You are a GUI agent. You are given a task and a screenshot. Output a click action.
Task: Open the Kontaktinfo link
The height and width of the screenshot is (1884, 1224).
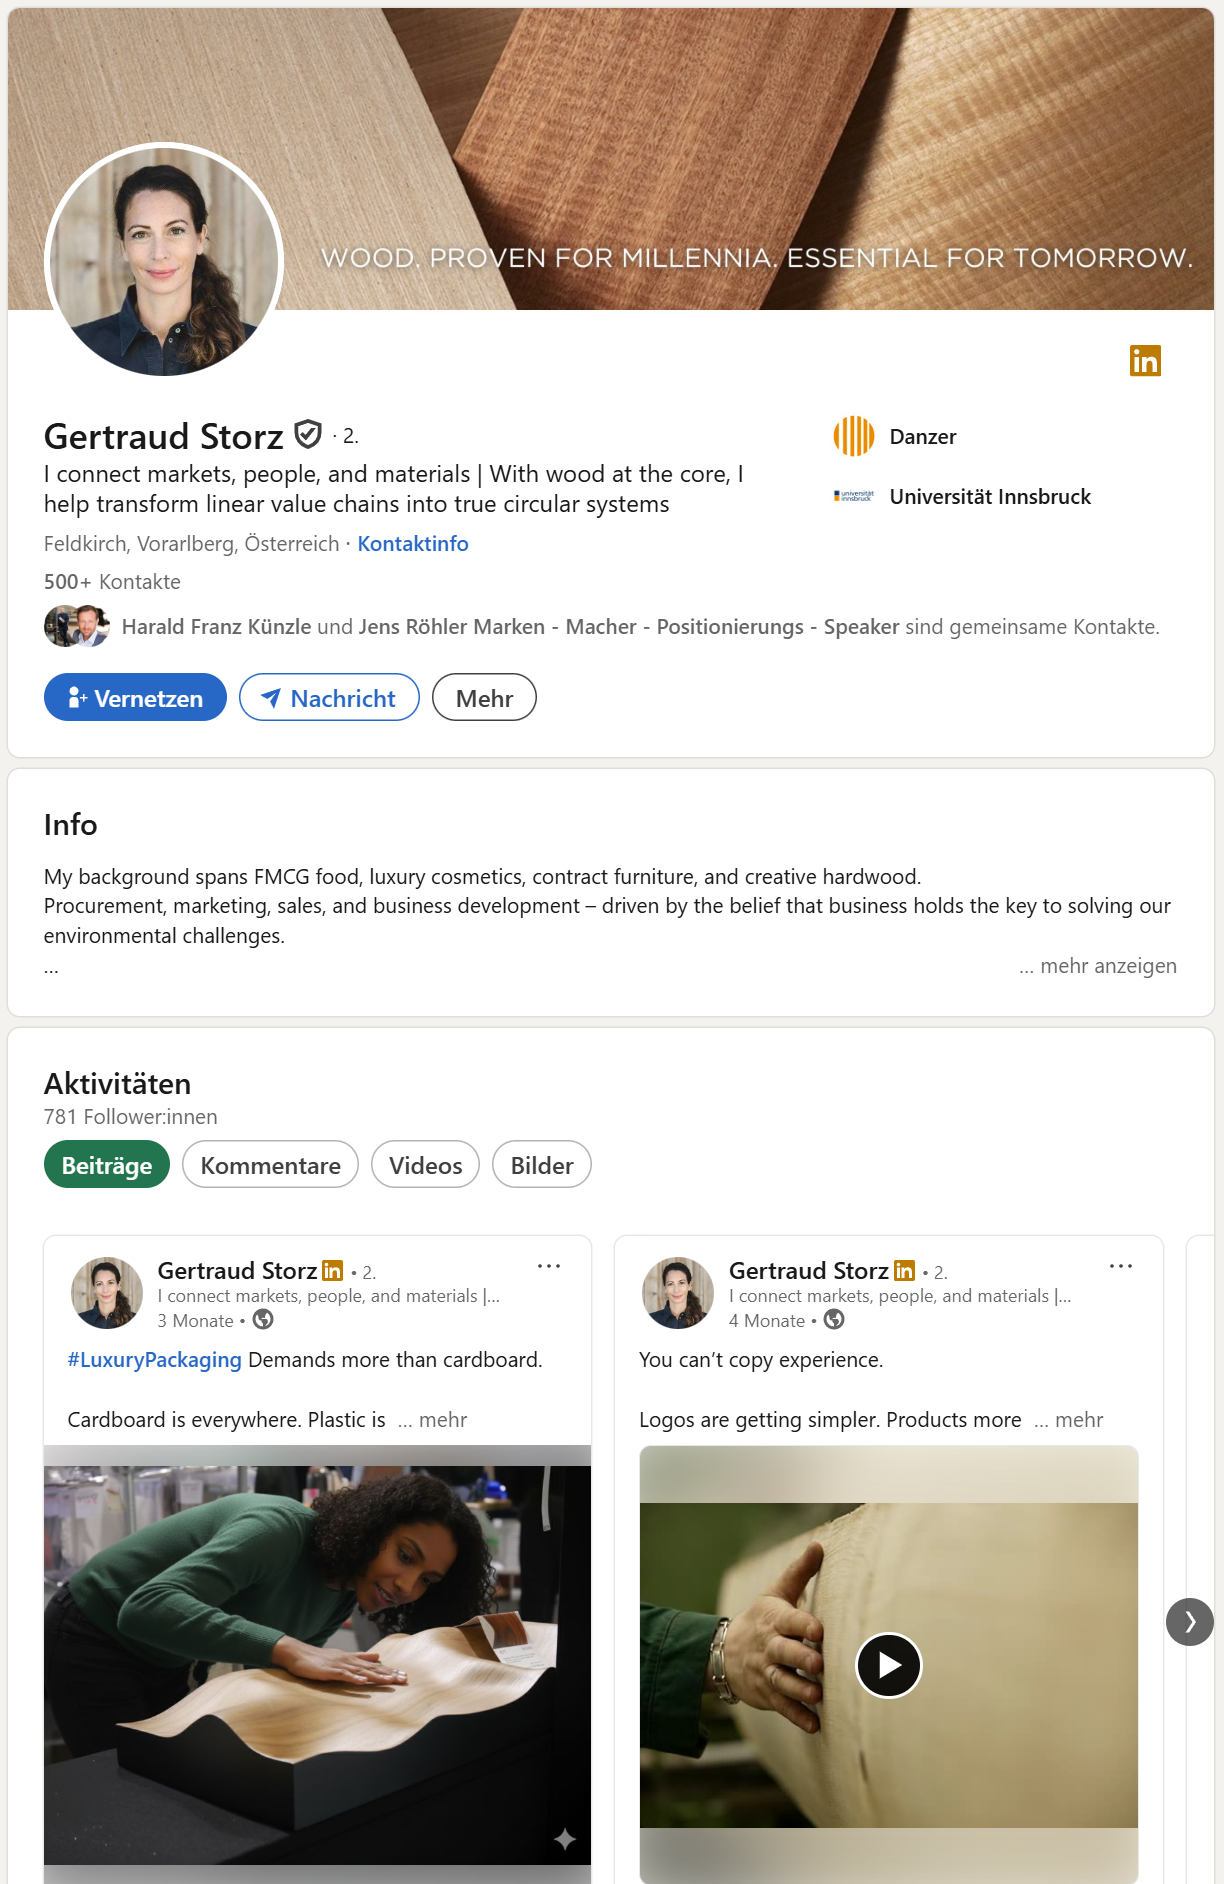point(413,544)
